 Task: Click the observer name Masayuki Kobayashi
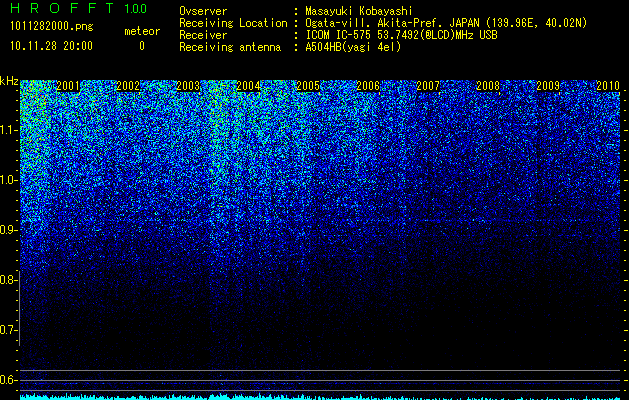359,11
